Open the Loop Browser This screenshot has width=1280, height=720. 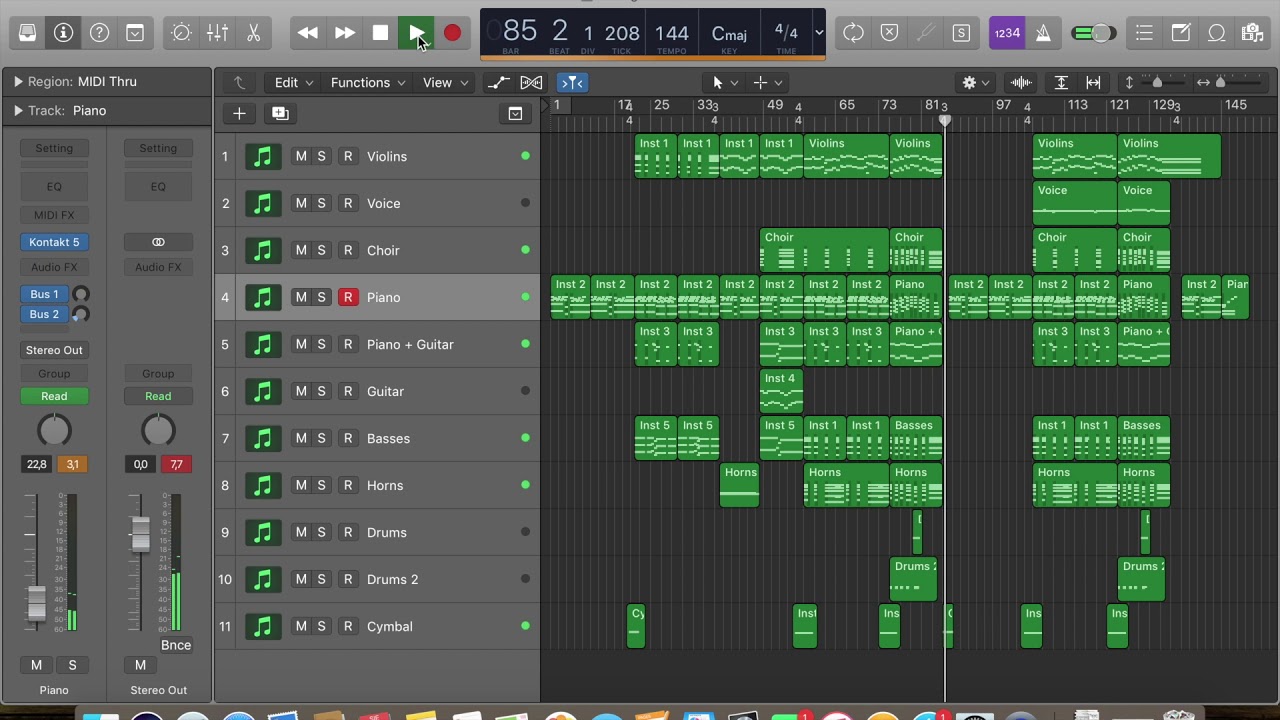pyautogui.click(x=1216, y=33)
